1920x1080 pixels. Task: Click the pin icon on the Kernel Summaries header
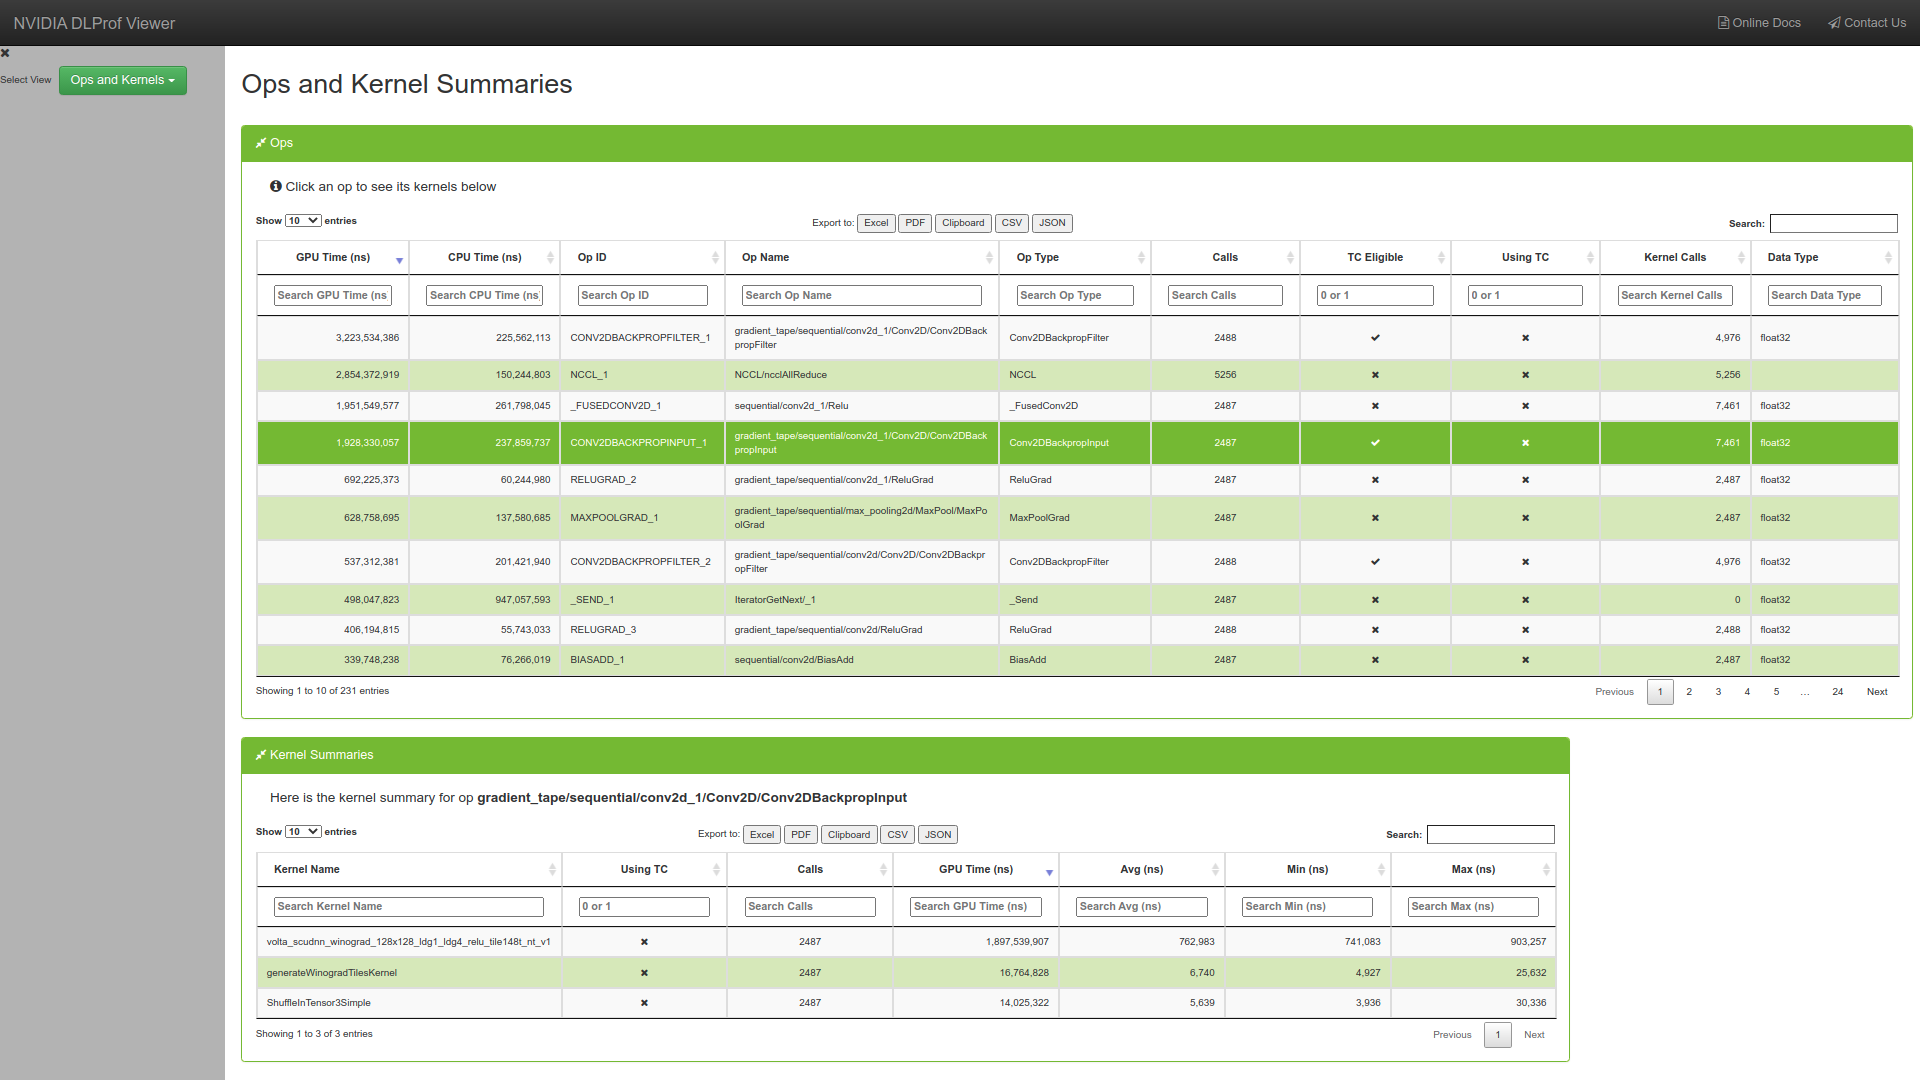pos(261,755)
